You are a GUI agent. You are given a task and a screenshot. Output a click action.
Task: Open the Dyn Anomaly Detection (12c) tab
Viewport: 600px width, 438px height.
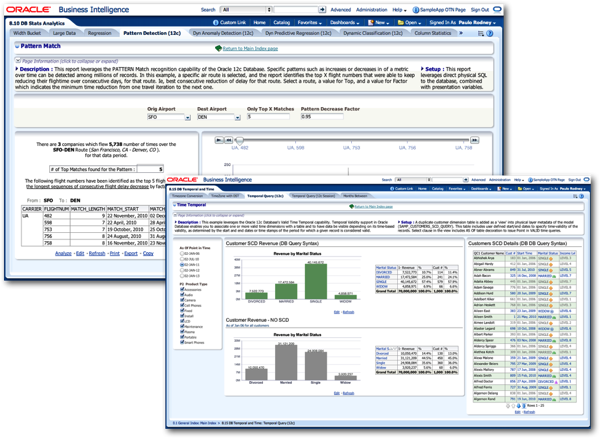(x=223, y=33)
